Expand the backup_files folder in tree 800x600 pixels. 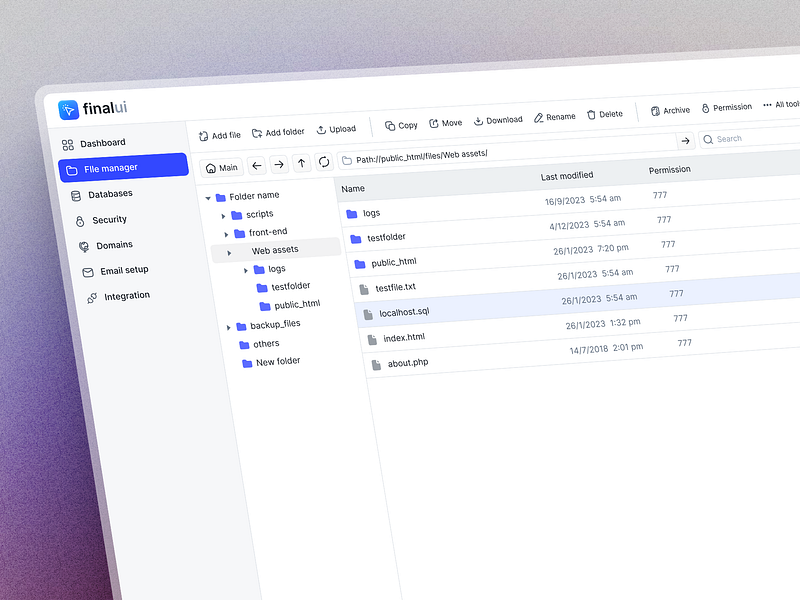point(228,327)
